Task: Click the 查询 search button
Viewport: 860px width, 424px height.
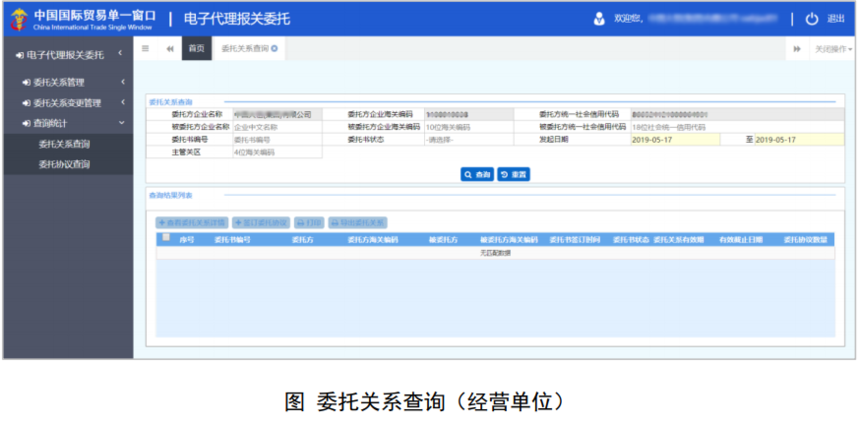Action: coord(477,174)
